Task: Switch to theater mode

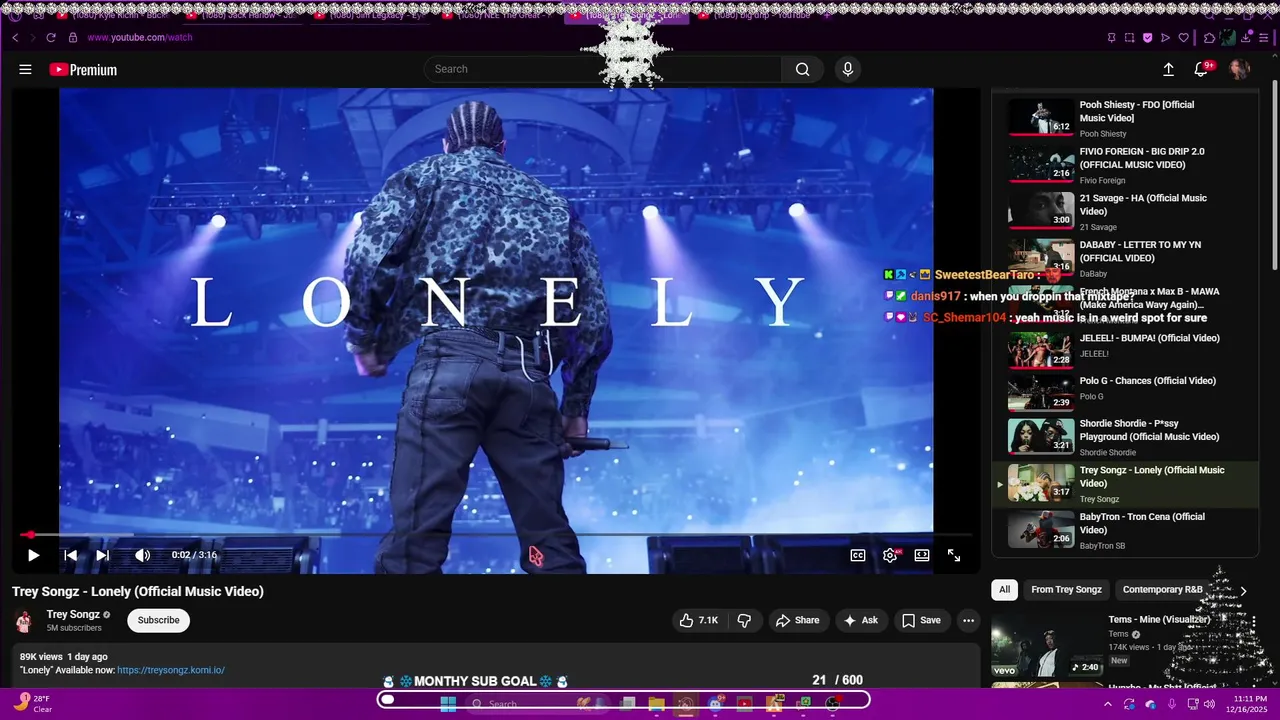Action: pos(922,555)
